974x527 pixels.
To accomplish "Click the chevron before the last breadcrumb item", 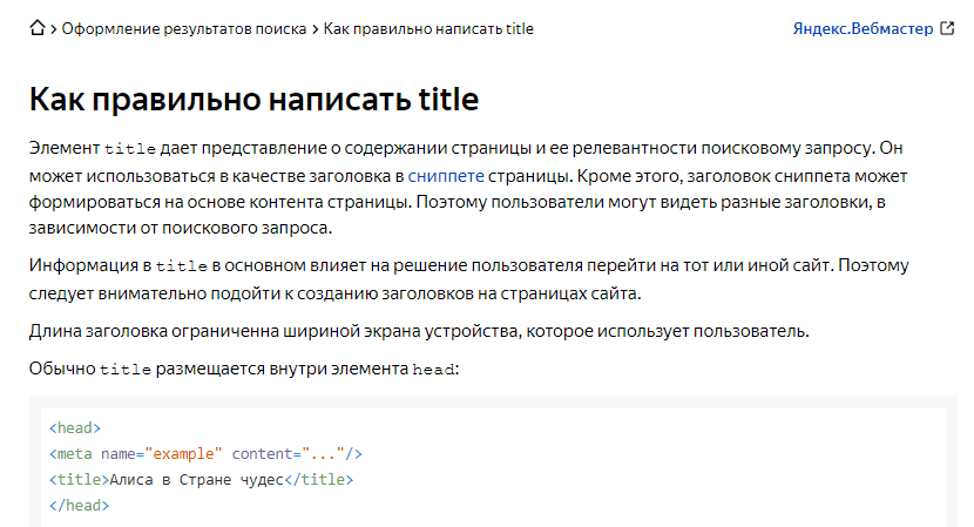I will [x=315, y=29].
